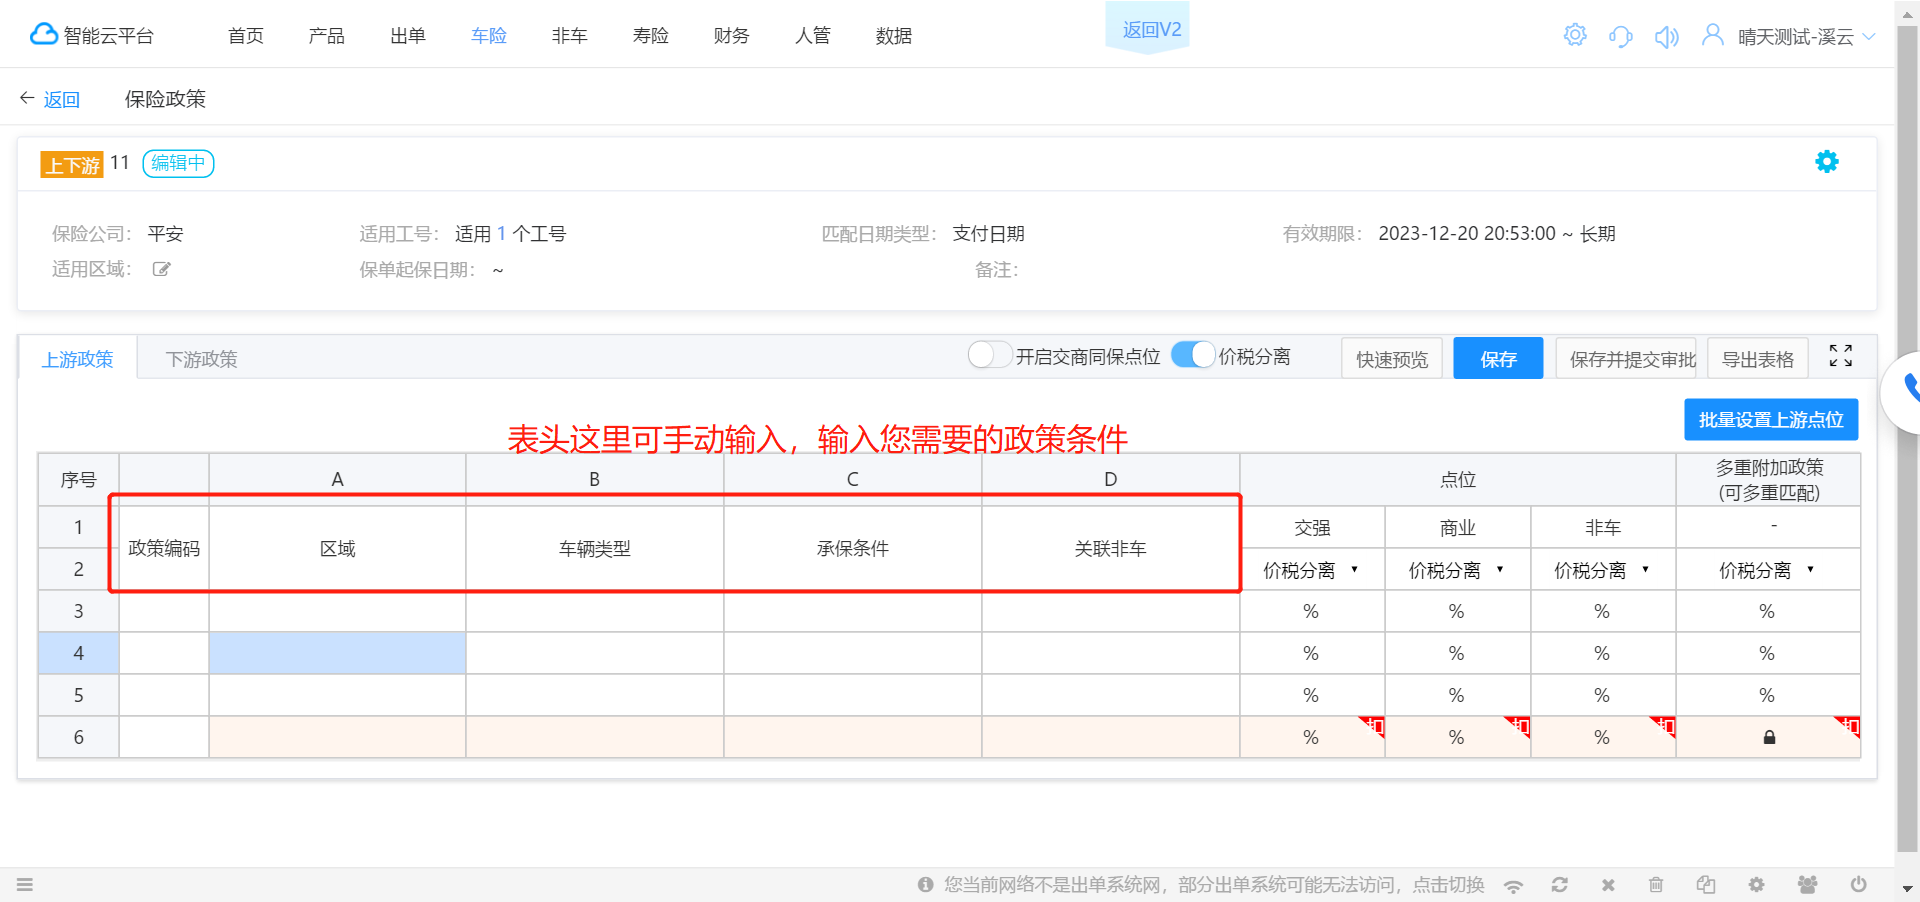Open 数据 menu
1920x902 pixels.
click(894, 36)
